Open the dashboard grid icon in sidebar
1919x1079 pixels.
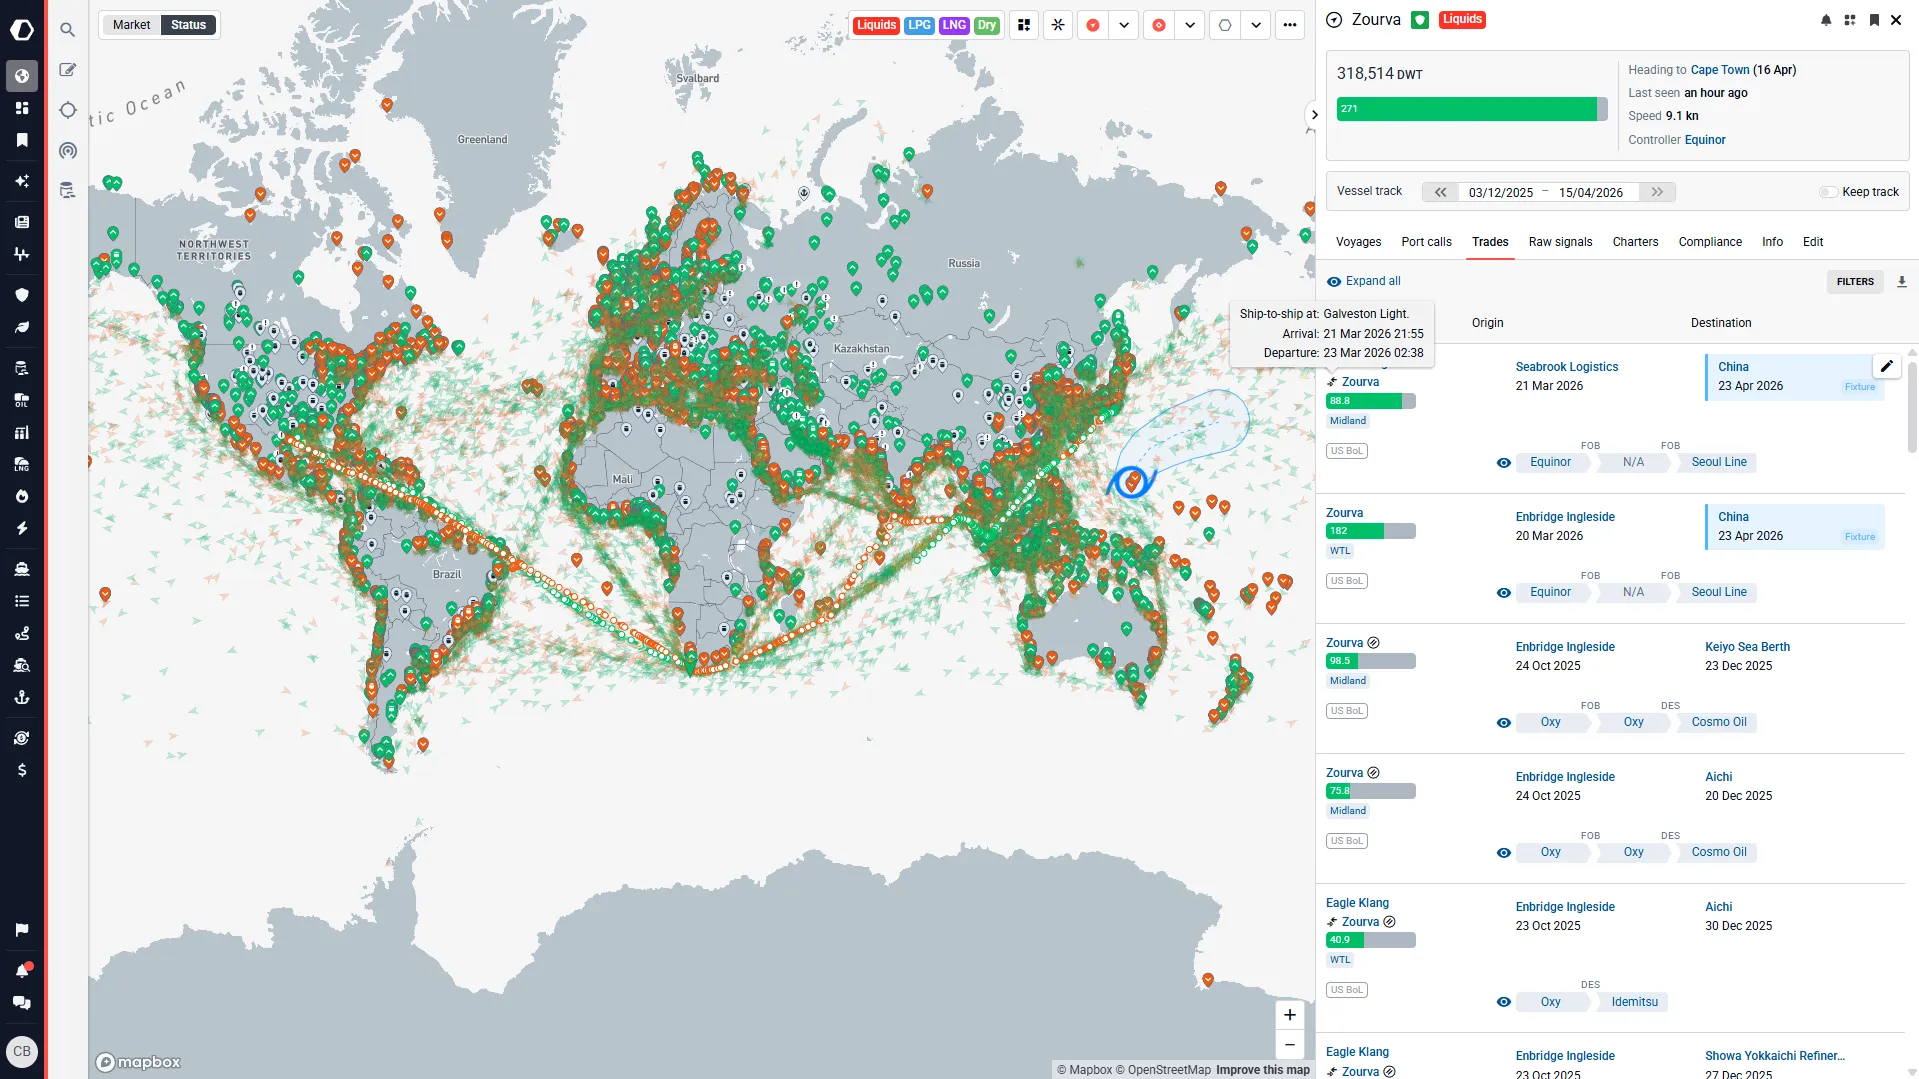coord(22,108)
